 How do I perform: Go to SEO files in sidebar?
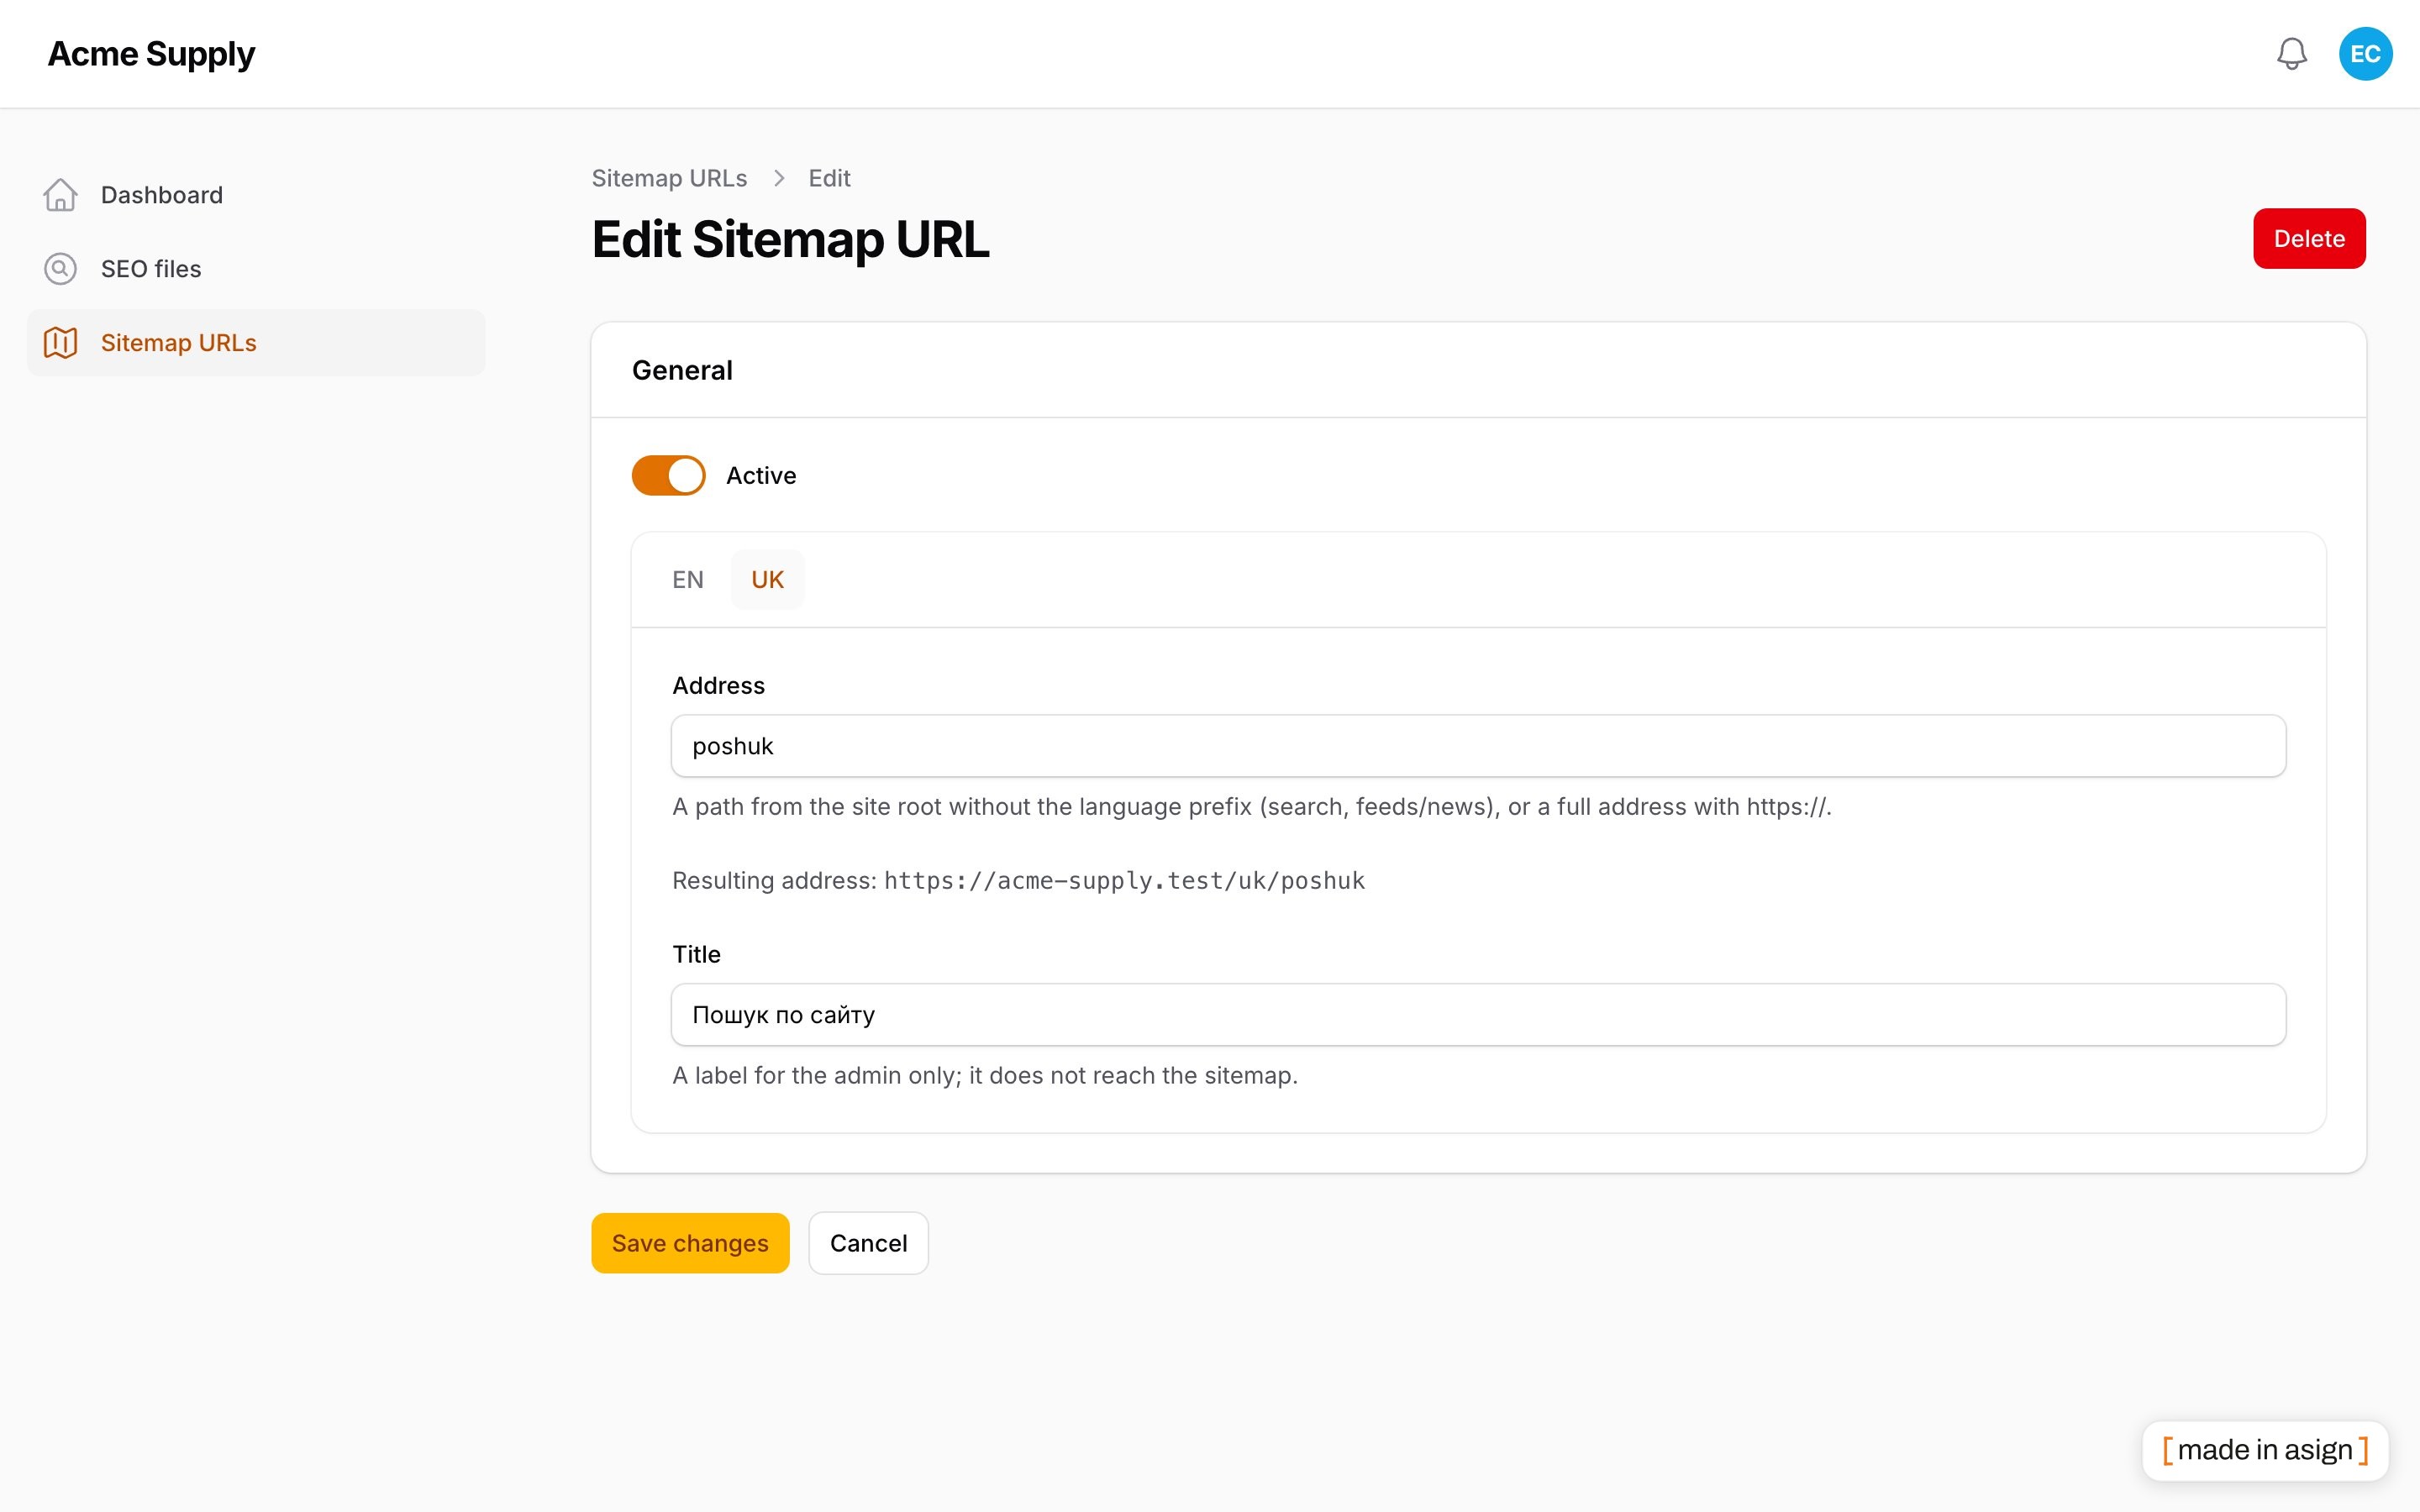tap(256, 269)
